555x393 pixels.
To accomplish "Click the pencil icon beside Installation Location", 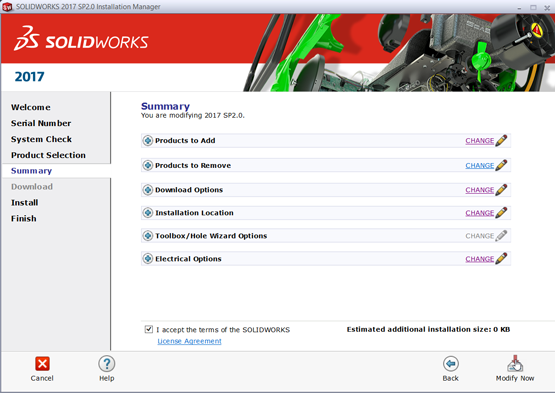I will [x=501, y=213].
